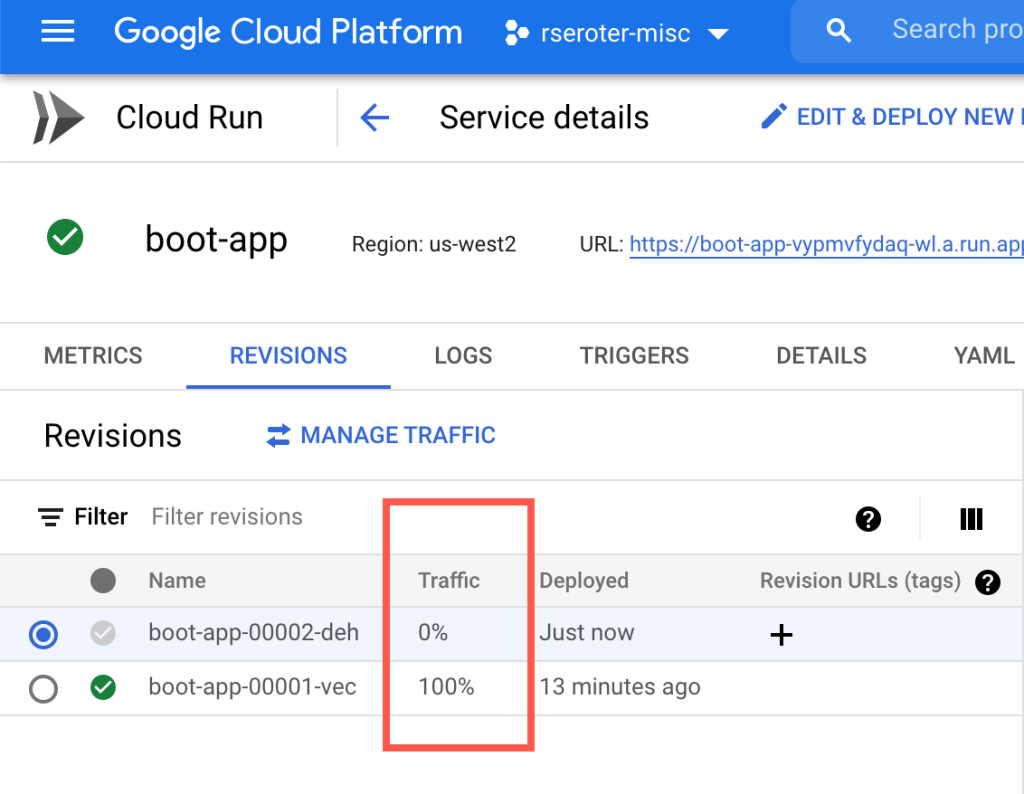Click the Traffic column header
1024x794 pixels.
tap(449, 581)
